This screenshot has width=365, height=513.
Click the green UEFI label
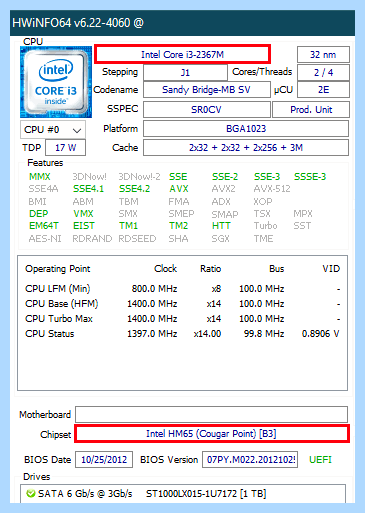pos(320,460)
